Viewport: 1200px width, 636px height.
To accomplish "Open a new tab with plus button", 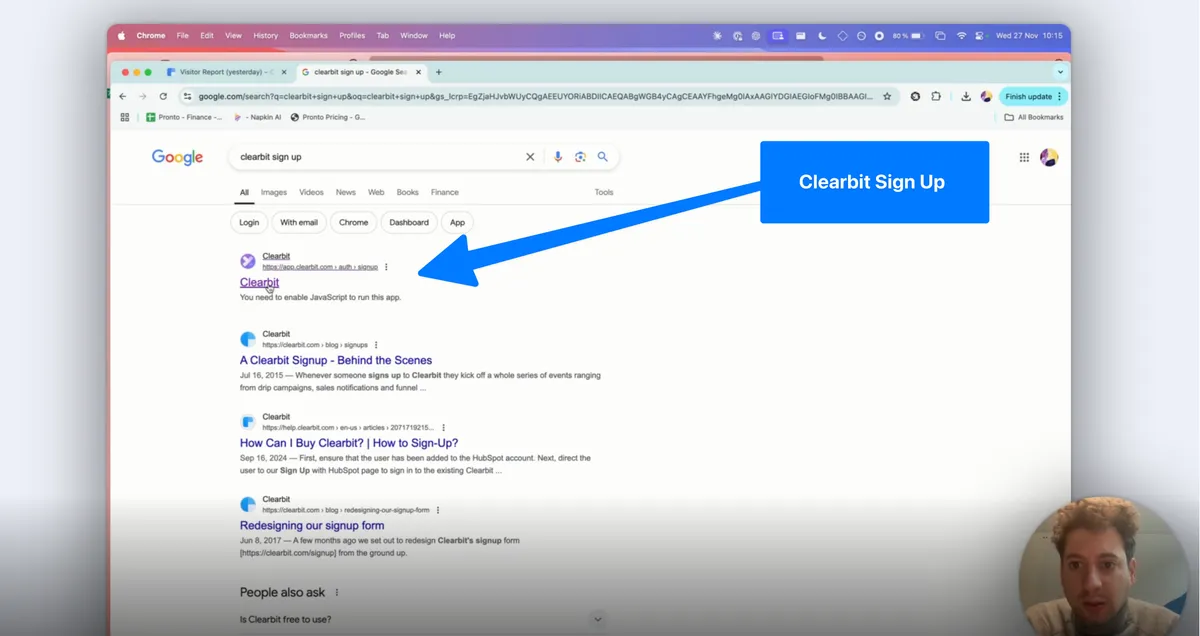I will (438, 72).
